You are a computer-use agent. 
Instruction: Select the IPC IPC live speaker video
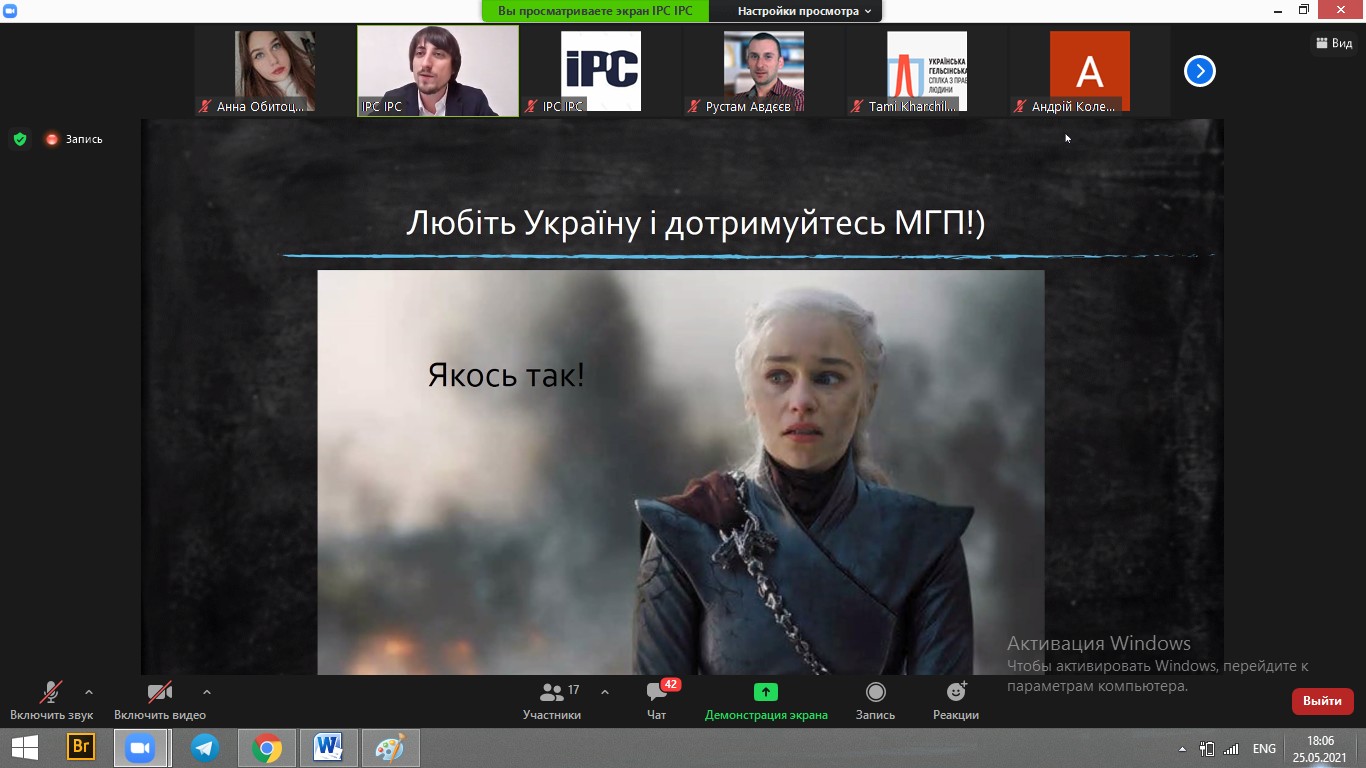tap(438, 71)
